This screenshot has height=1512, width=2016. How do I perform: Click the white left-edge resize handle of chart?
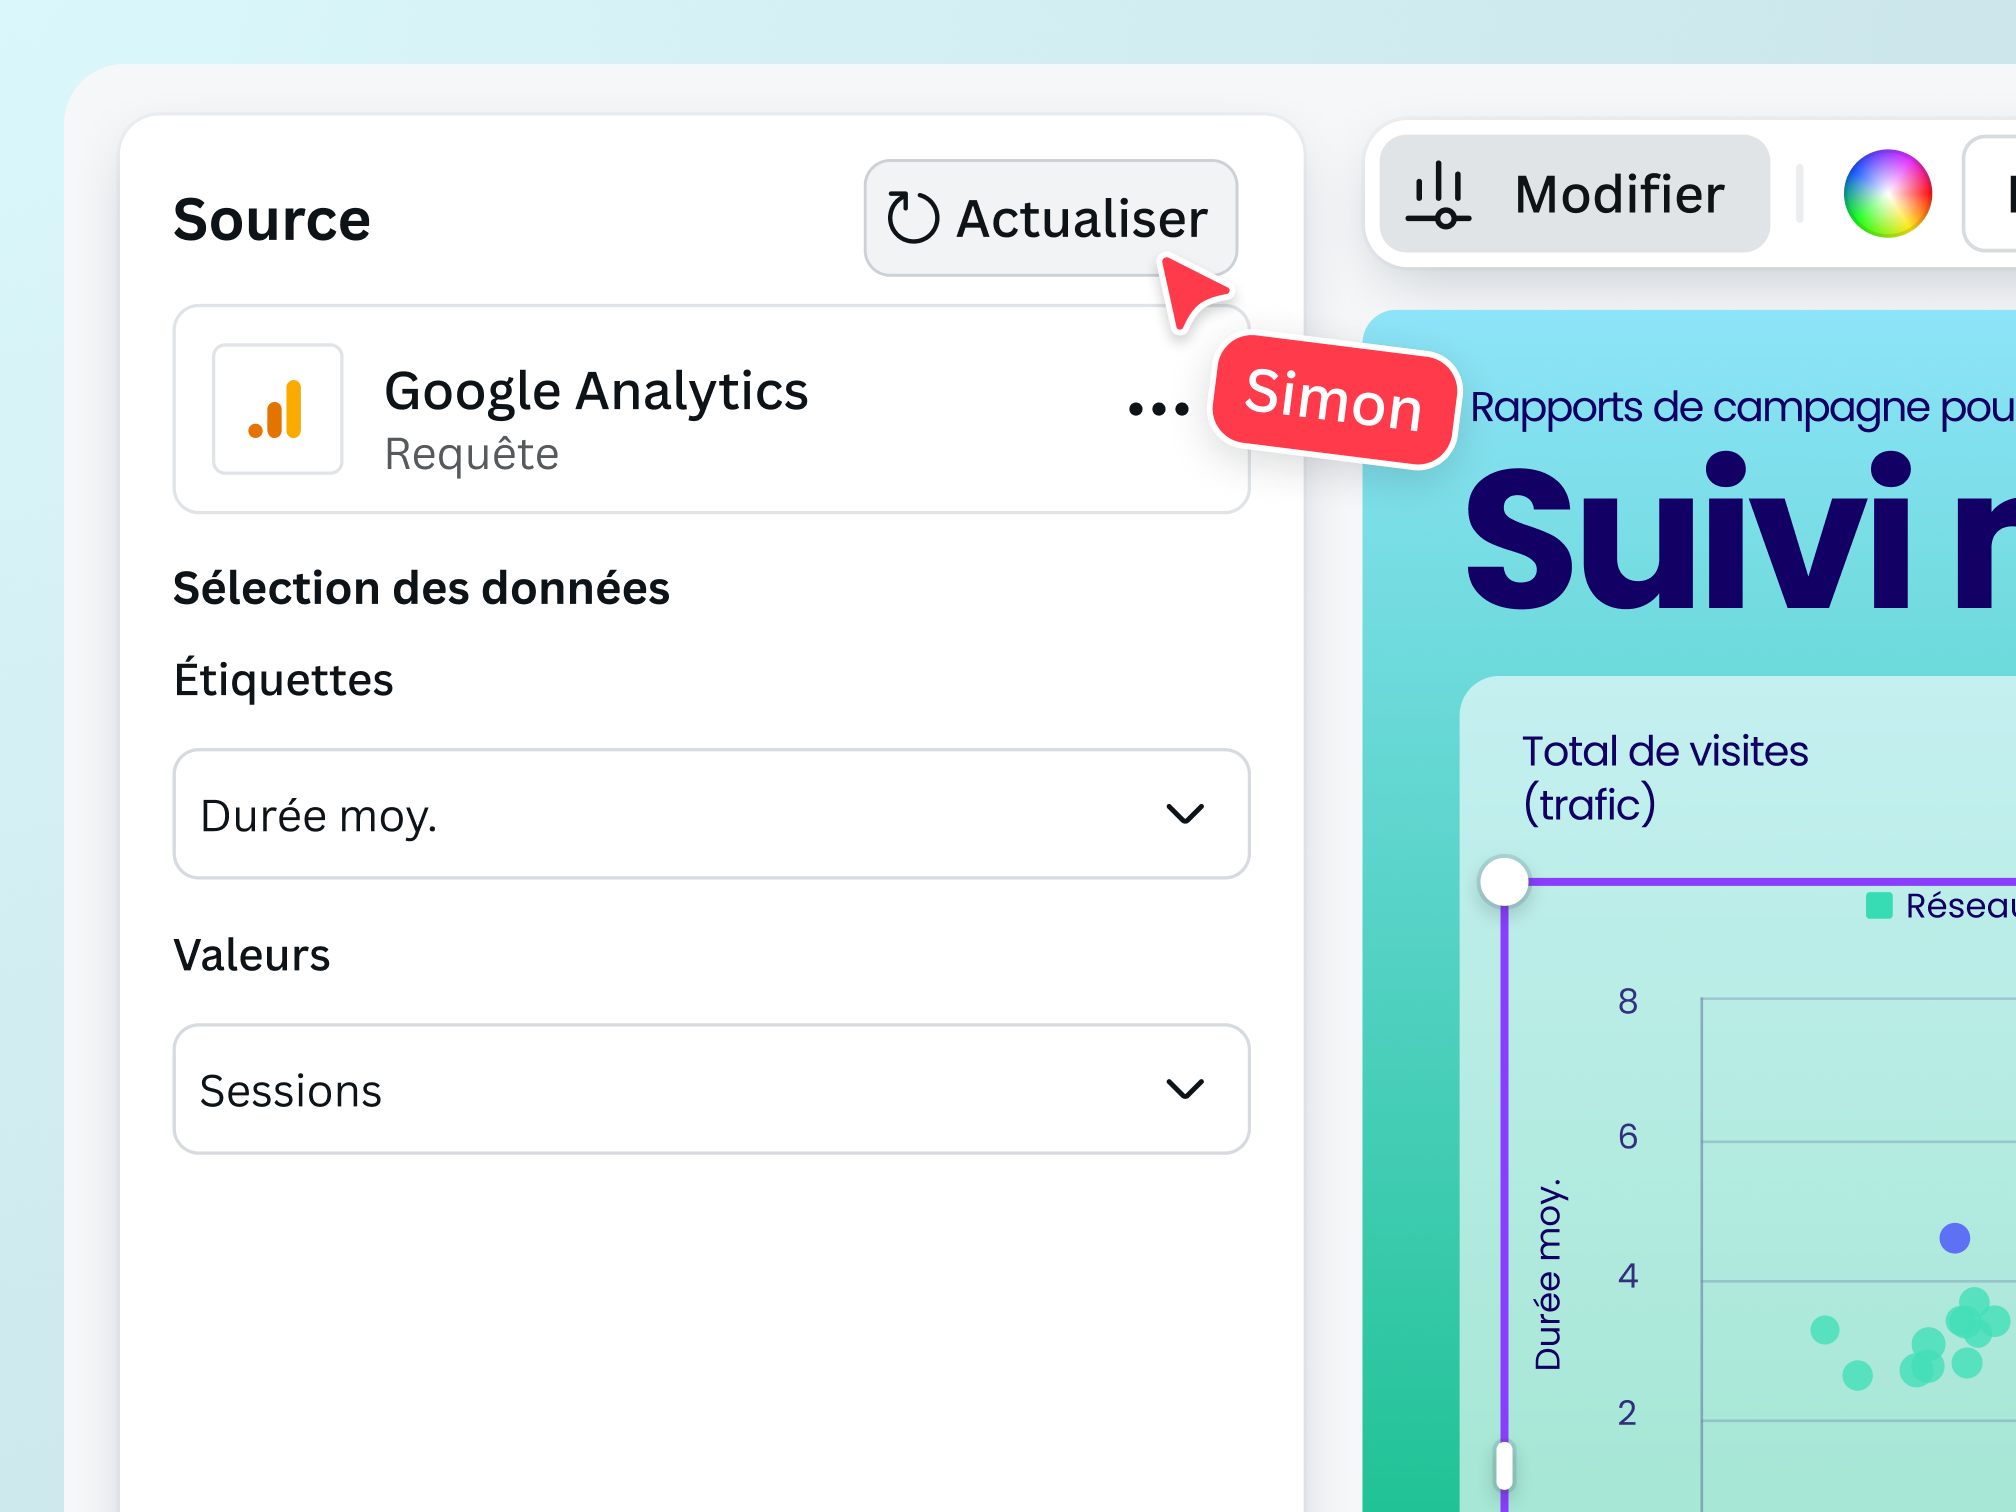click(1504, 1465)
